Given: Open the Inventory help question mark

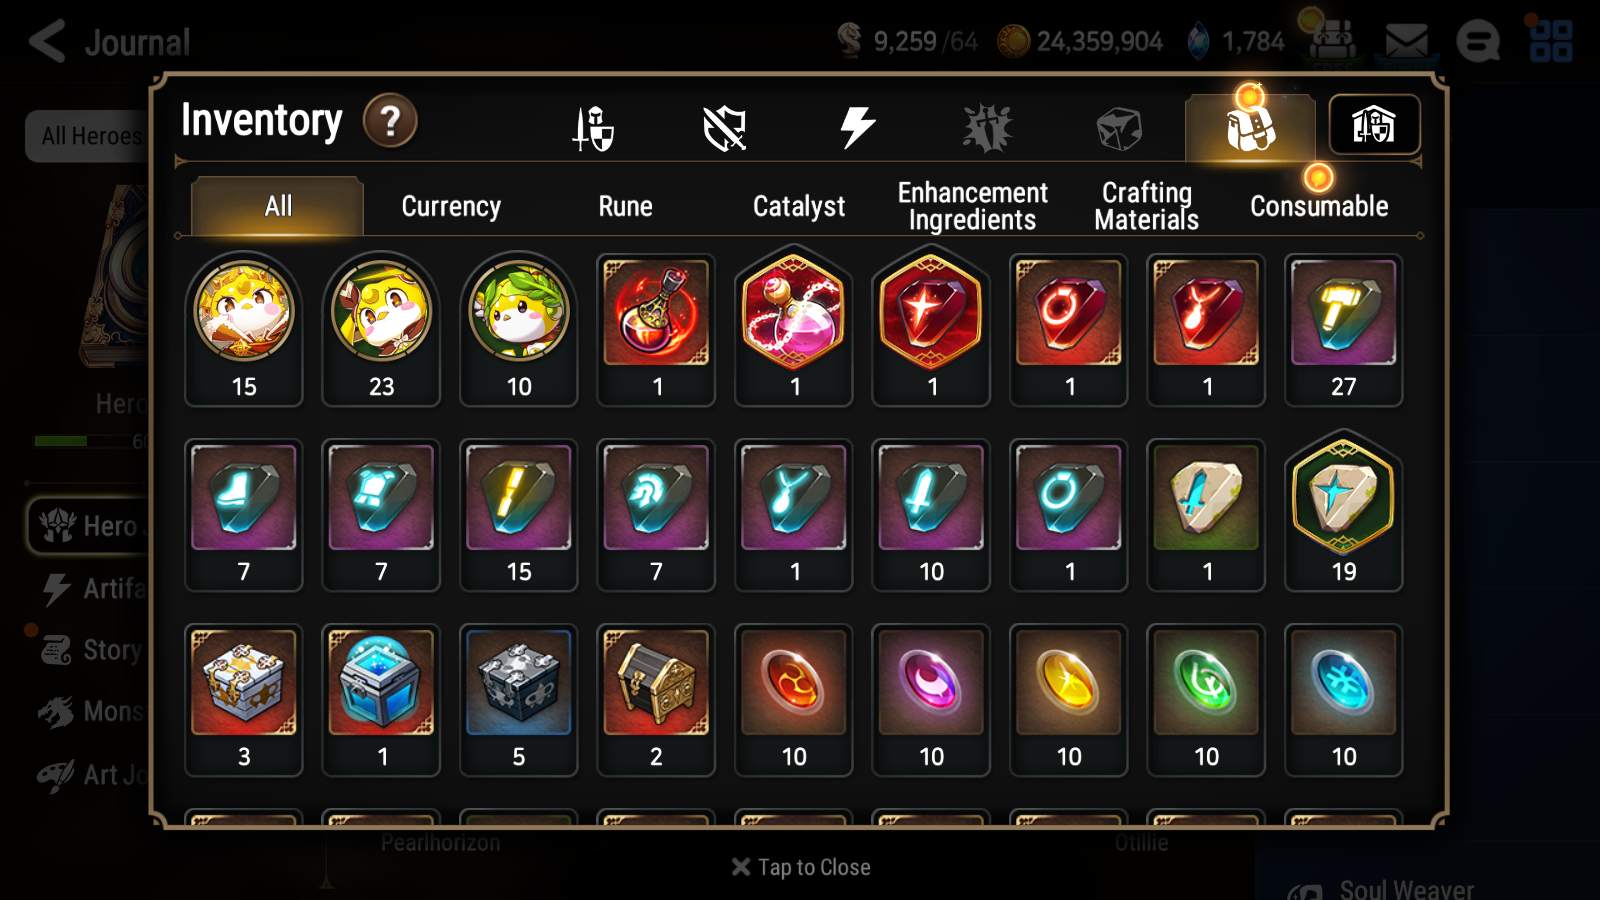Looking at the screenshot, I should (x=390, y=121).
